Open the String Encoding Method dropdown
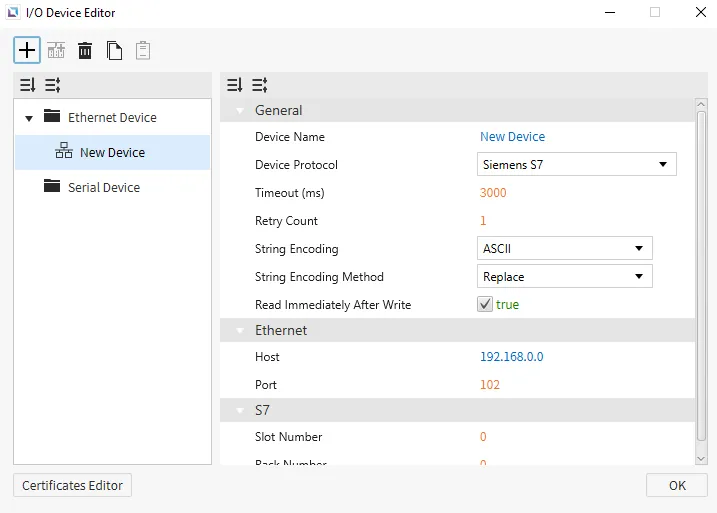Screen dimensions: 717x513 tap(565, 276)
